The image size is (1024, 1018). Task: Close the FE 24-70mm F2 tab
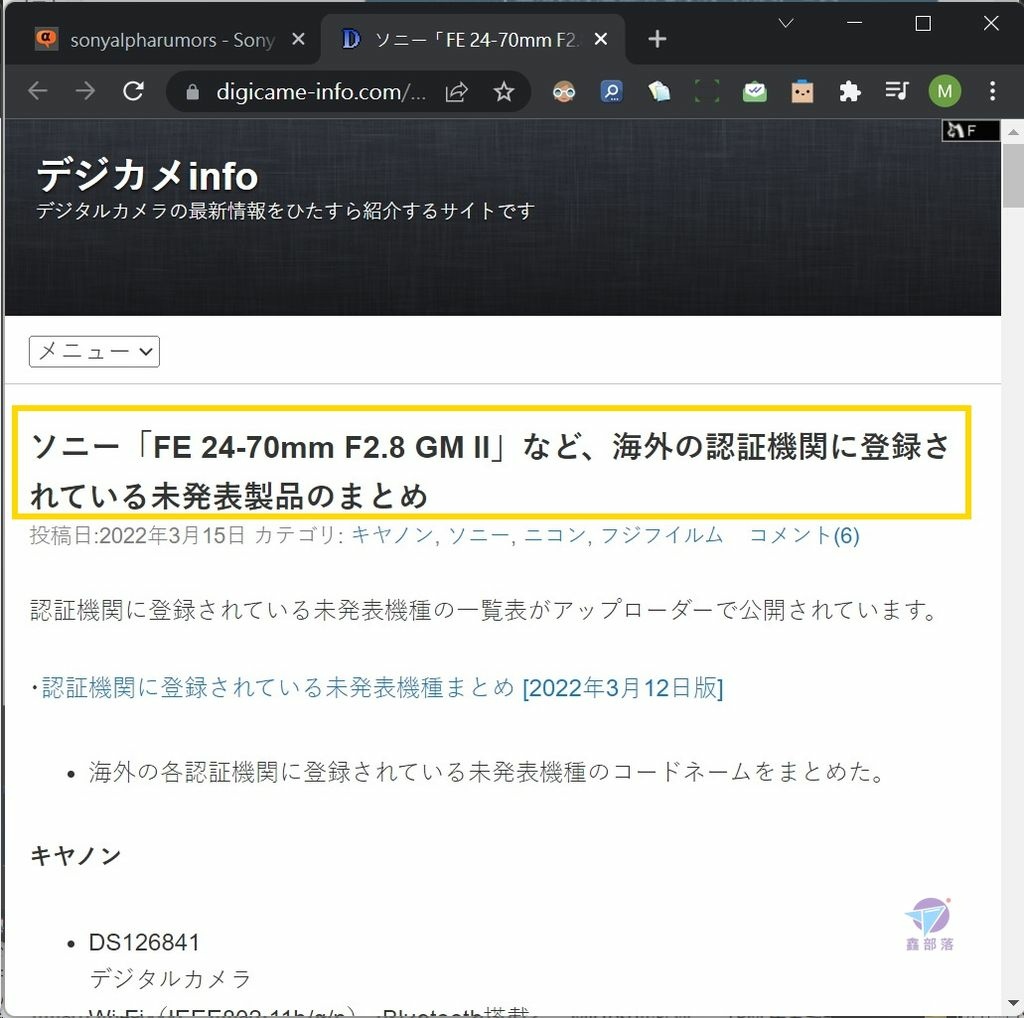tap(601, 39)
